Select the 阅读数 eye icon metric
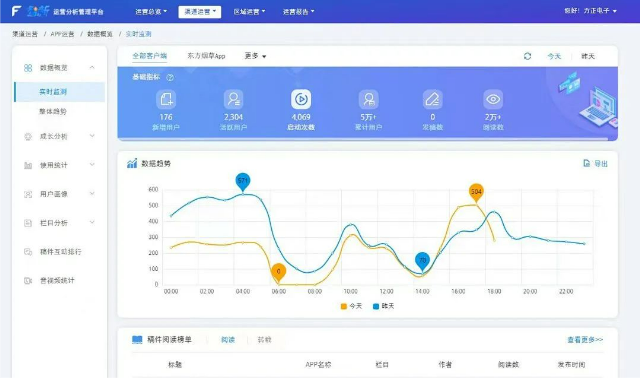 493,99
